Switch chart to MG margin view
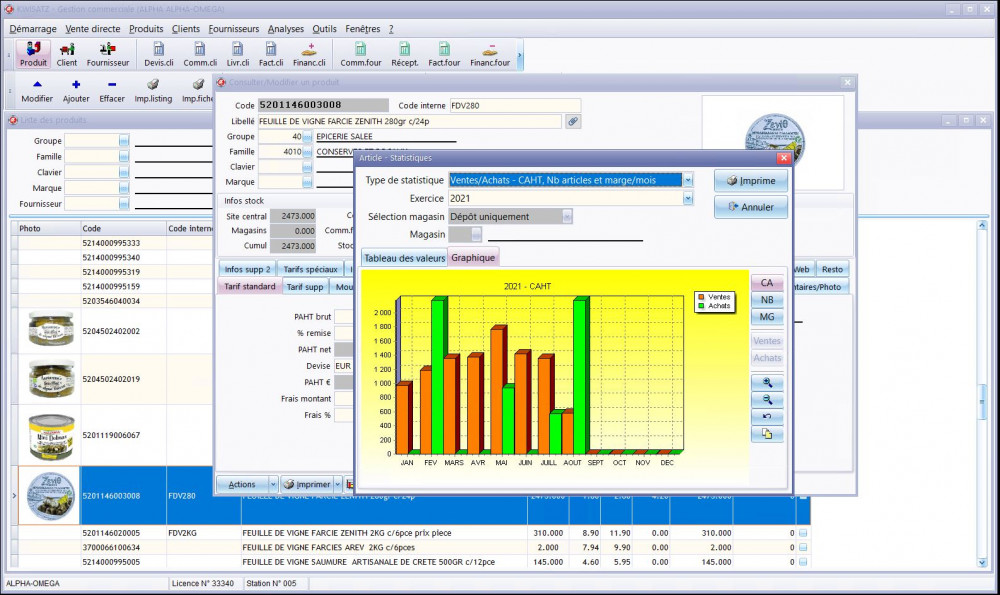 767,317
